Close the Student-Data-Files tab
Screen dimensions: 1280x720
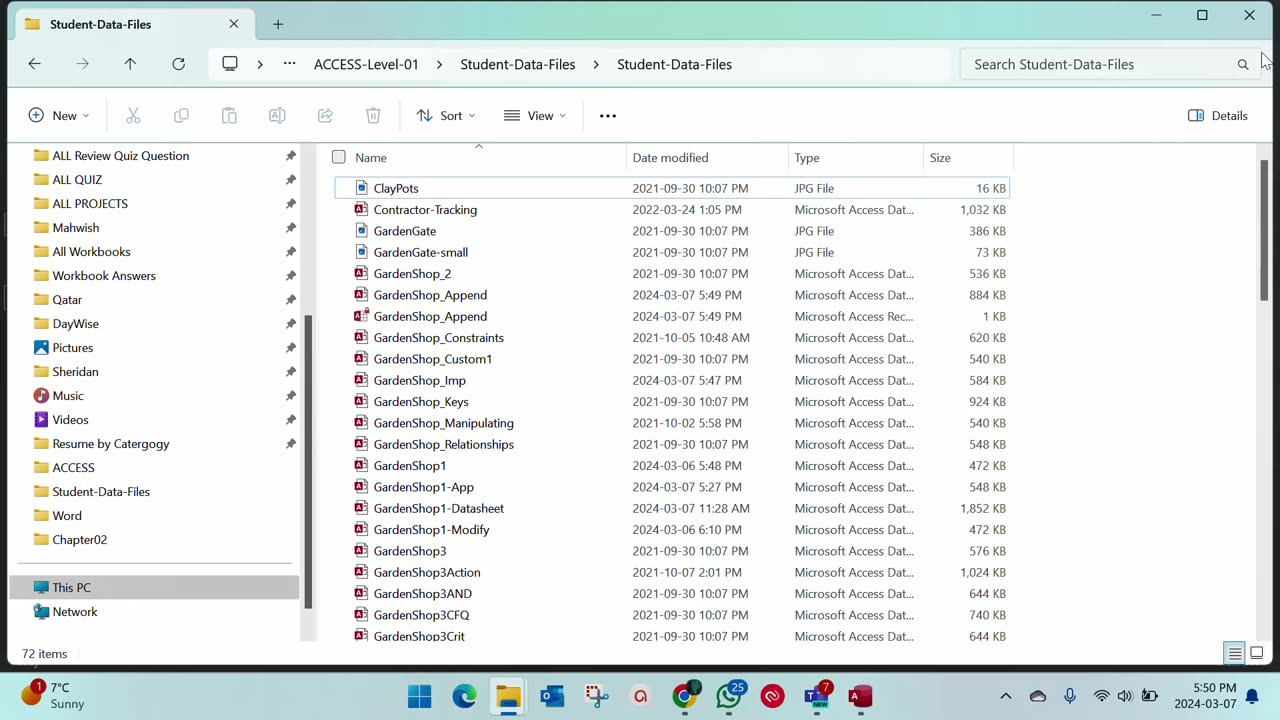[234, 24]
